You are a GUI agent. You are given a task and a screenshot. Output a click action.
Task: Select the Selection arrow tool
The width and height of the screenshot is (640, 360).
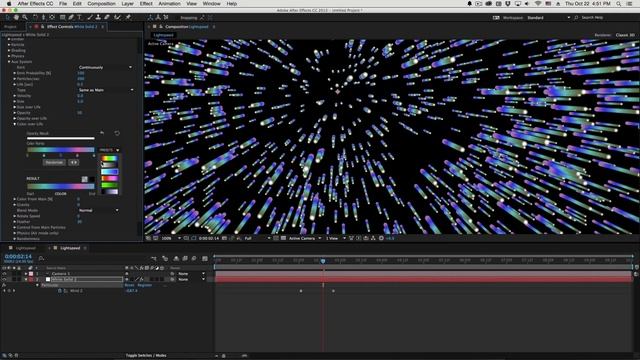(x=8, y=18)
